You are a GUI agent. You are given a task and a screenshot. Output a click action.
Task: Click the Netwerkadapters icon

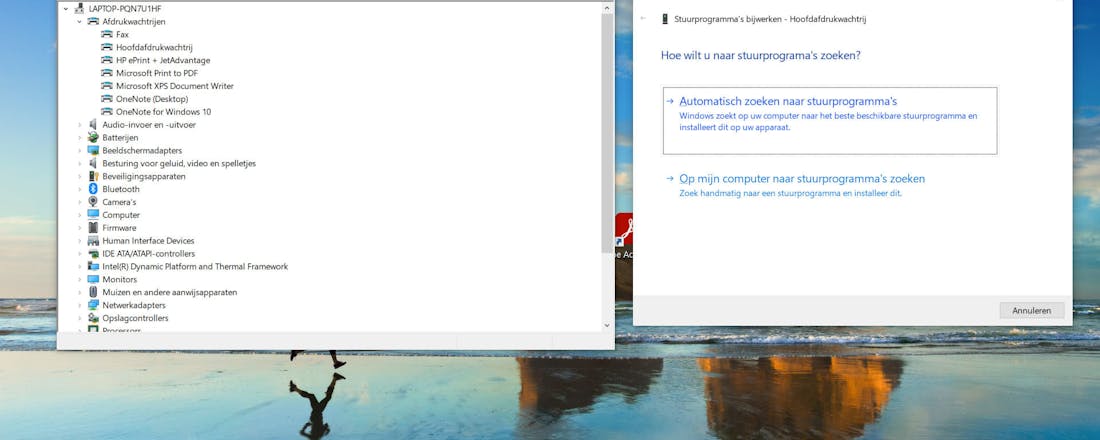(93, 305)
